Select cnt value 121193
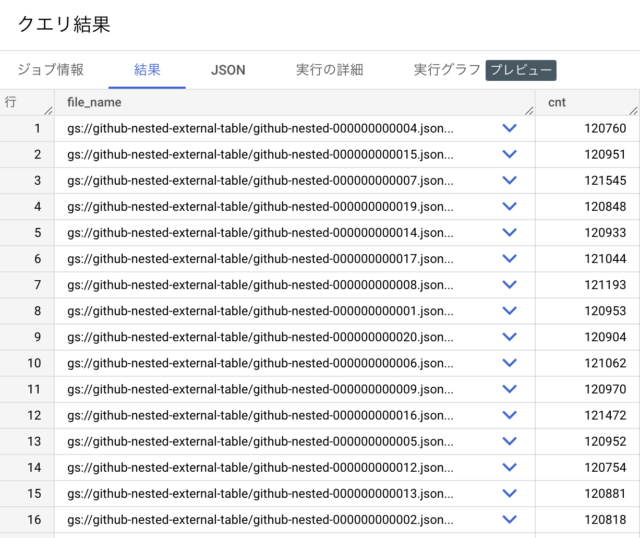Image resolution: width=640 pixels, height=538 pixels. coord(605,285)
